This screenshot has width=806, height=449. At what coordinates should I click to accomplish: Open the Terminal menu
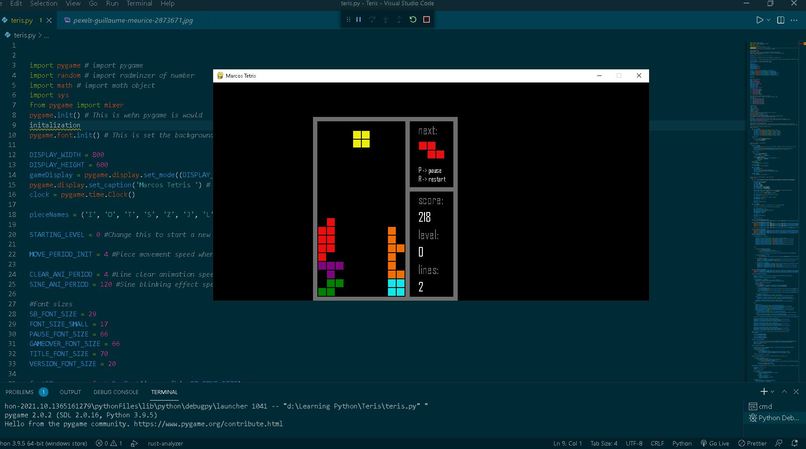[x=139, y=4]
